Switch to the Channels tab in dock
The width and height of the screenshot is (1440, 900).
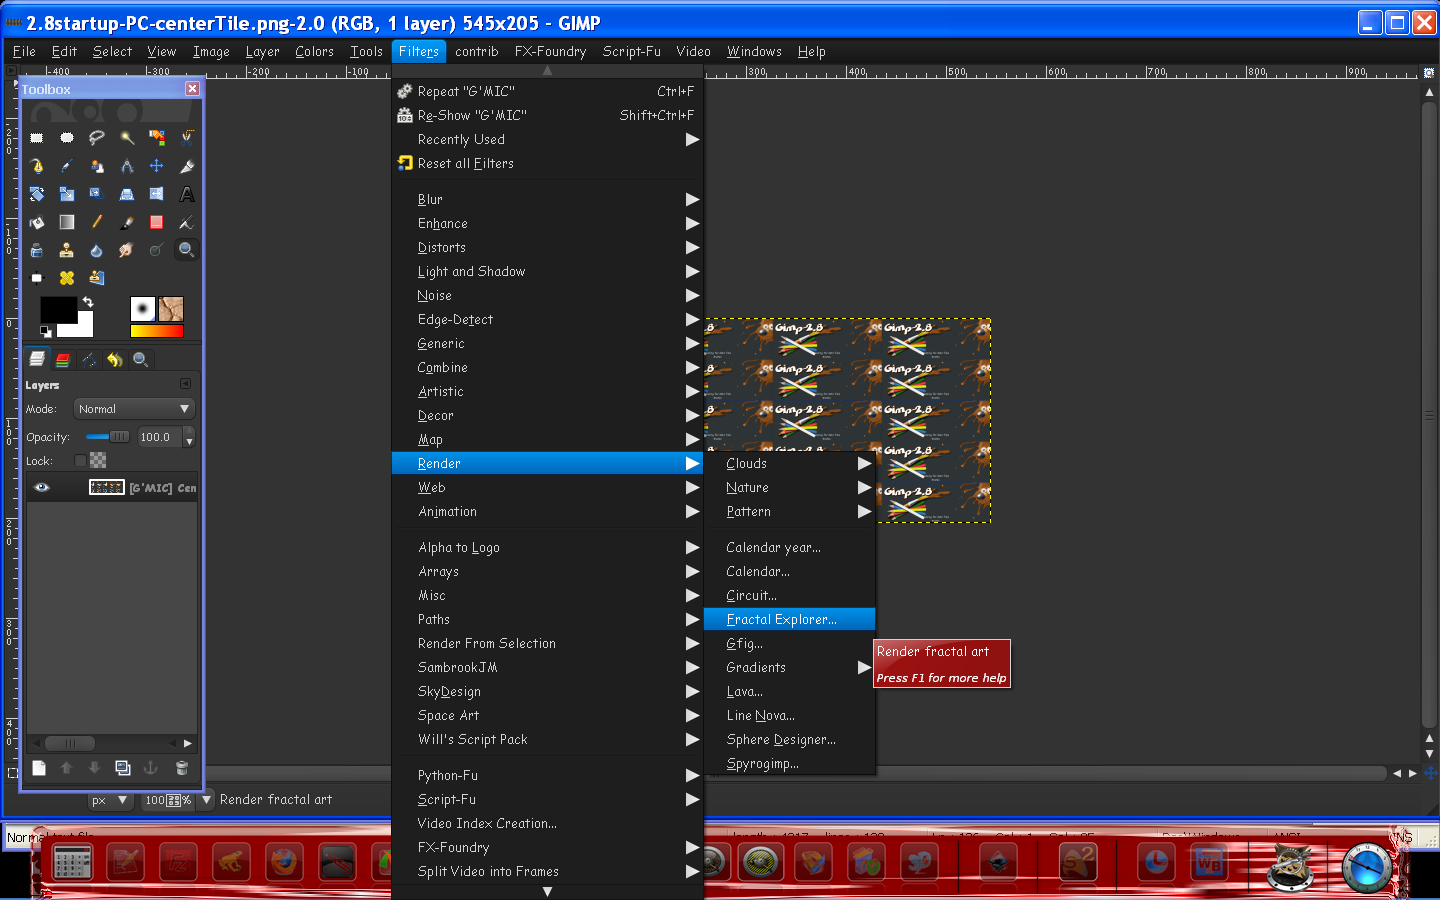click(63, 359)
